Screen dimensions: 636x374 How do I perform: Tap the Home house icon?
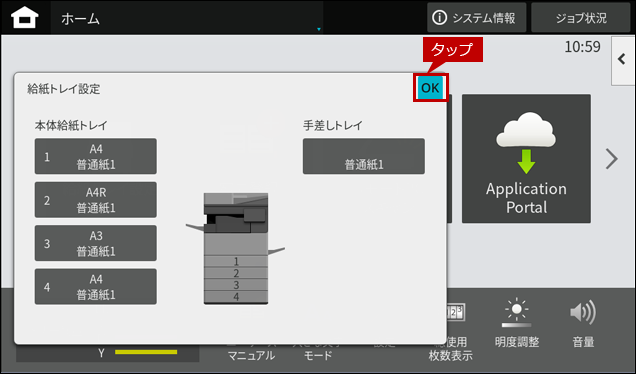point(25,18)
